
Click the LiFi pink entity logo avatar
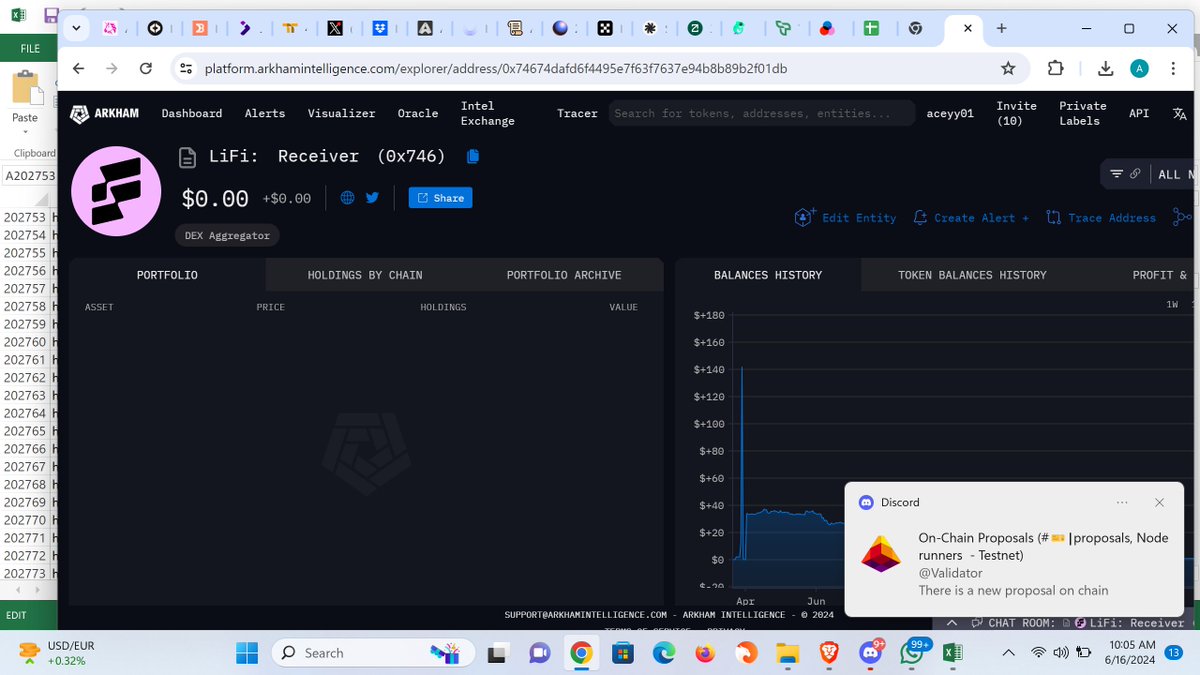tap(116, 191)
